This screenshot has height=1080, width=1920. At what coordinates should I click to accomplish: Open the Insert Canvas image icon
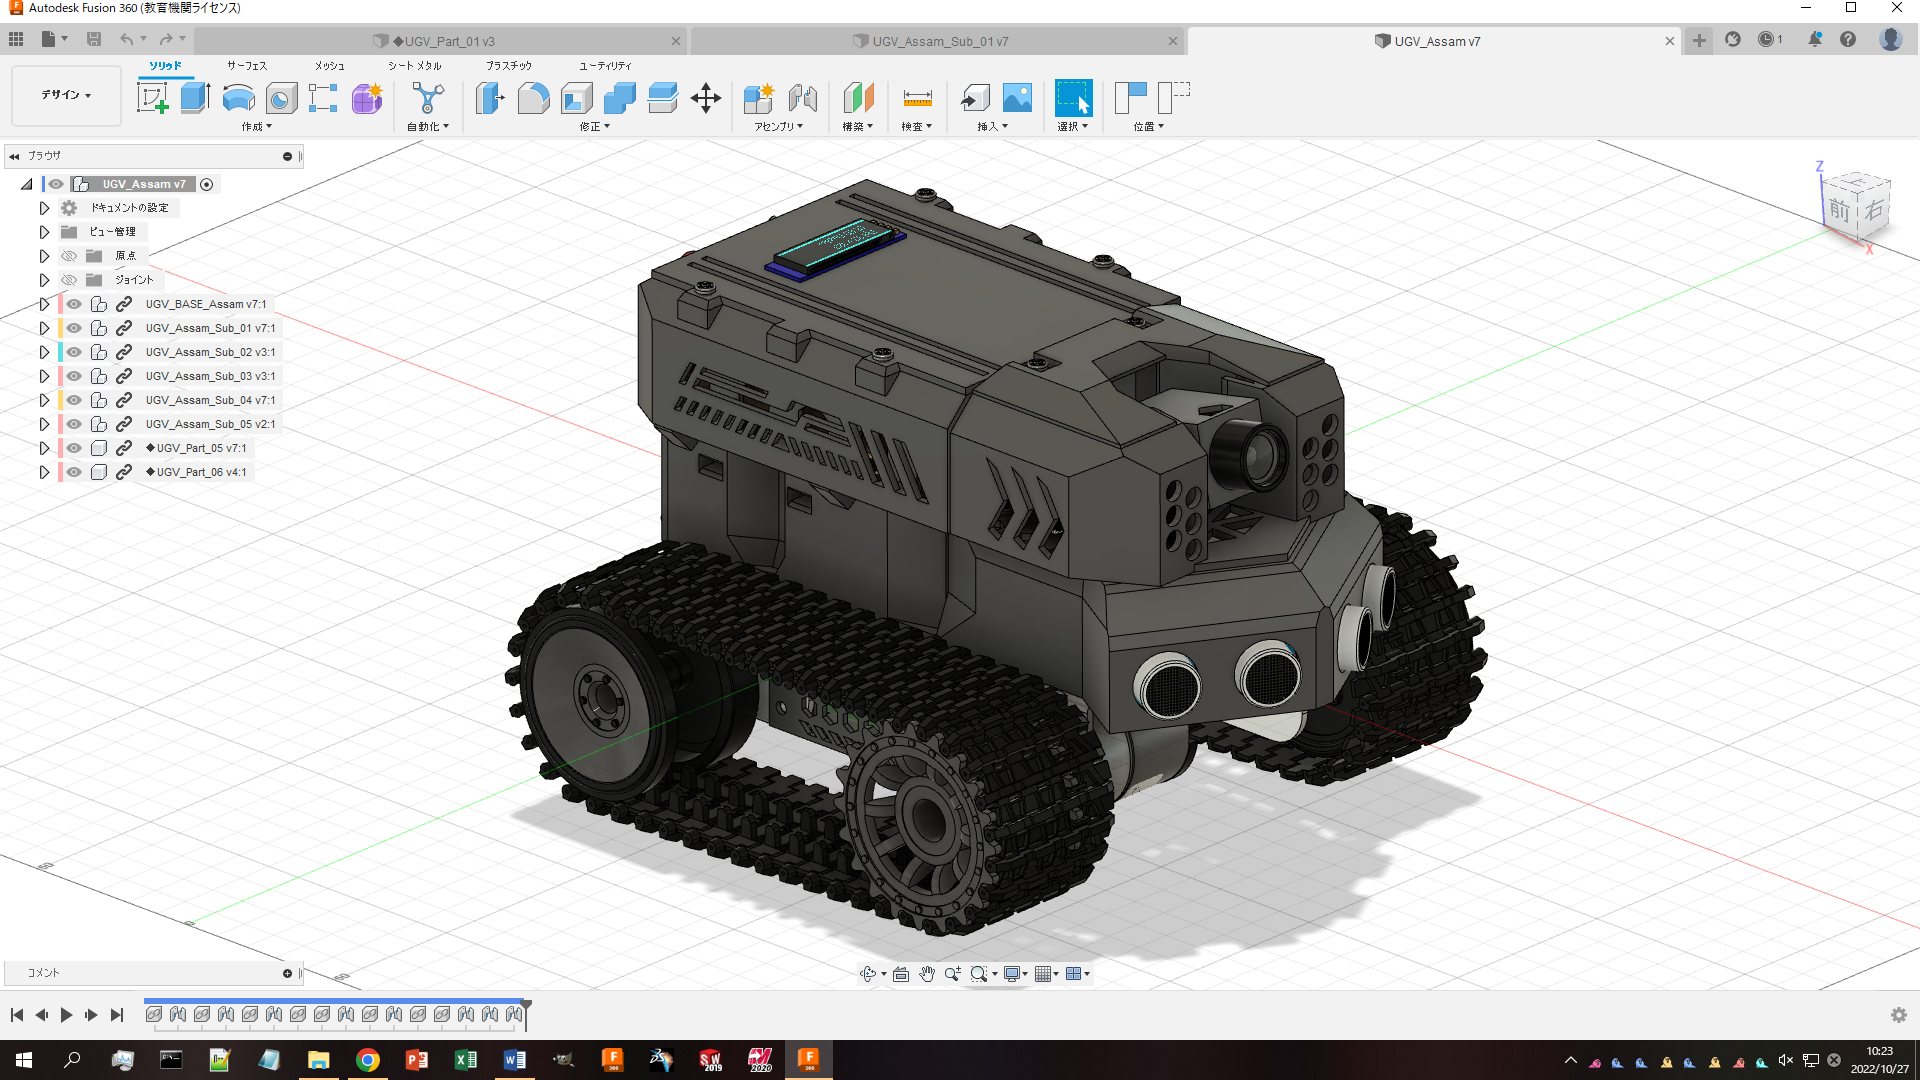[1017, 97]
